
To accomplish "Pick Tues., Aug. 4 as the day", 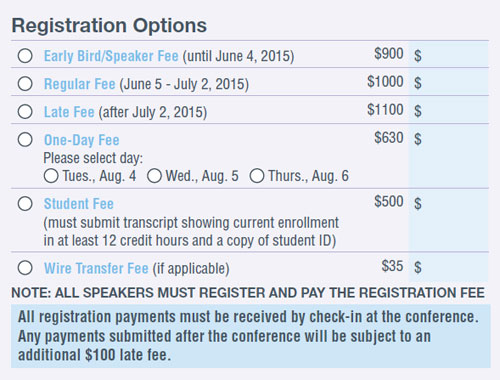I will (51, 176).
